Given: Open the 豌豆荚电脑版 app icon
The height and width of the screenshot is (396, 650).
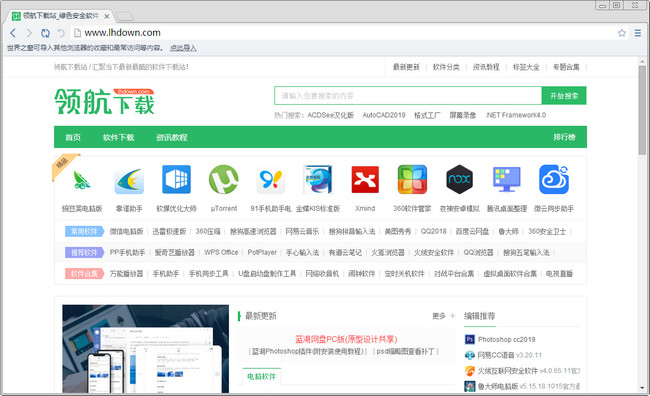Looking at the screenshot, I should click(x=82, y=180).
